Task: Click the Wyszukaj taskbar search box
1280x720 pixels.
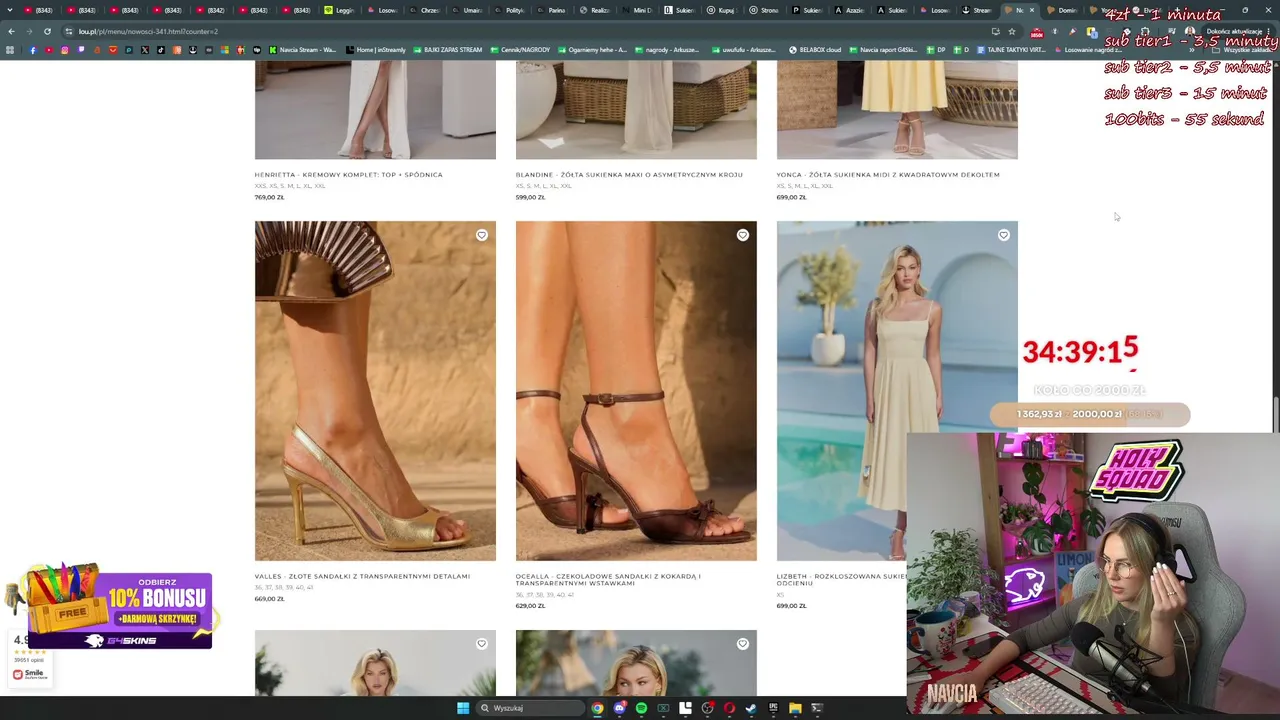Action: point(530,708)
